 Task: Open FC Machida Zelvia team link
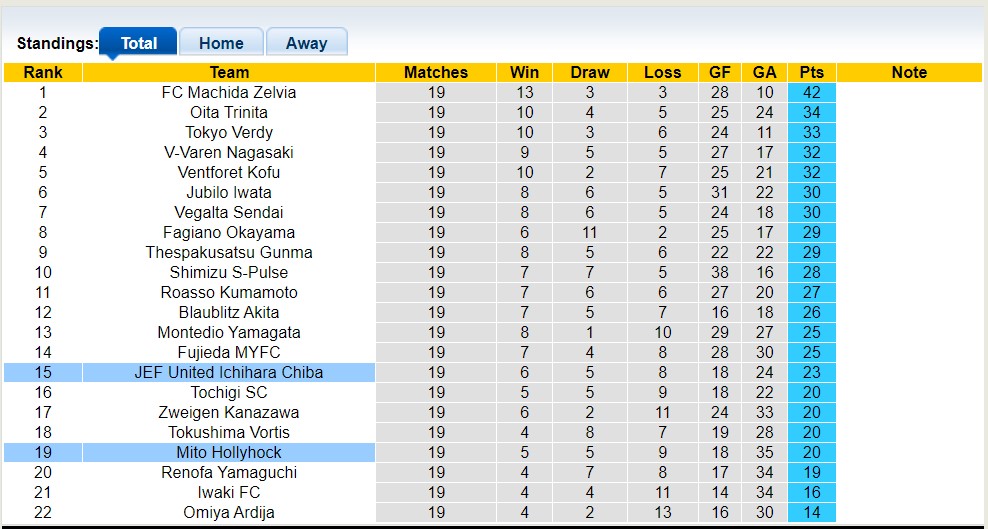coord(229,92)
